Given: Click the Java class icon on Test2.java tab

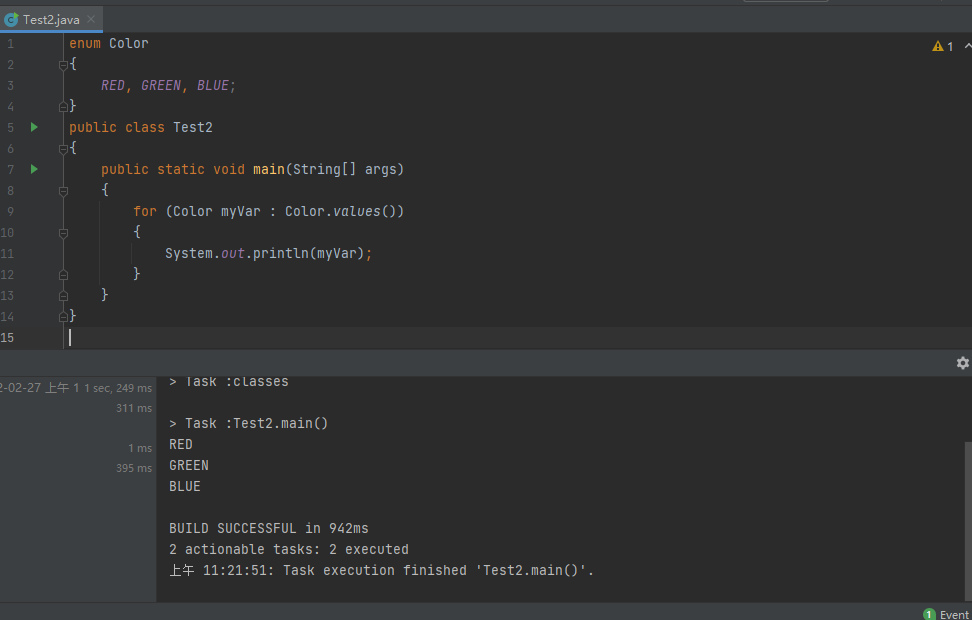Looking at the screenshot, I should point(11,19).
